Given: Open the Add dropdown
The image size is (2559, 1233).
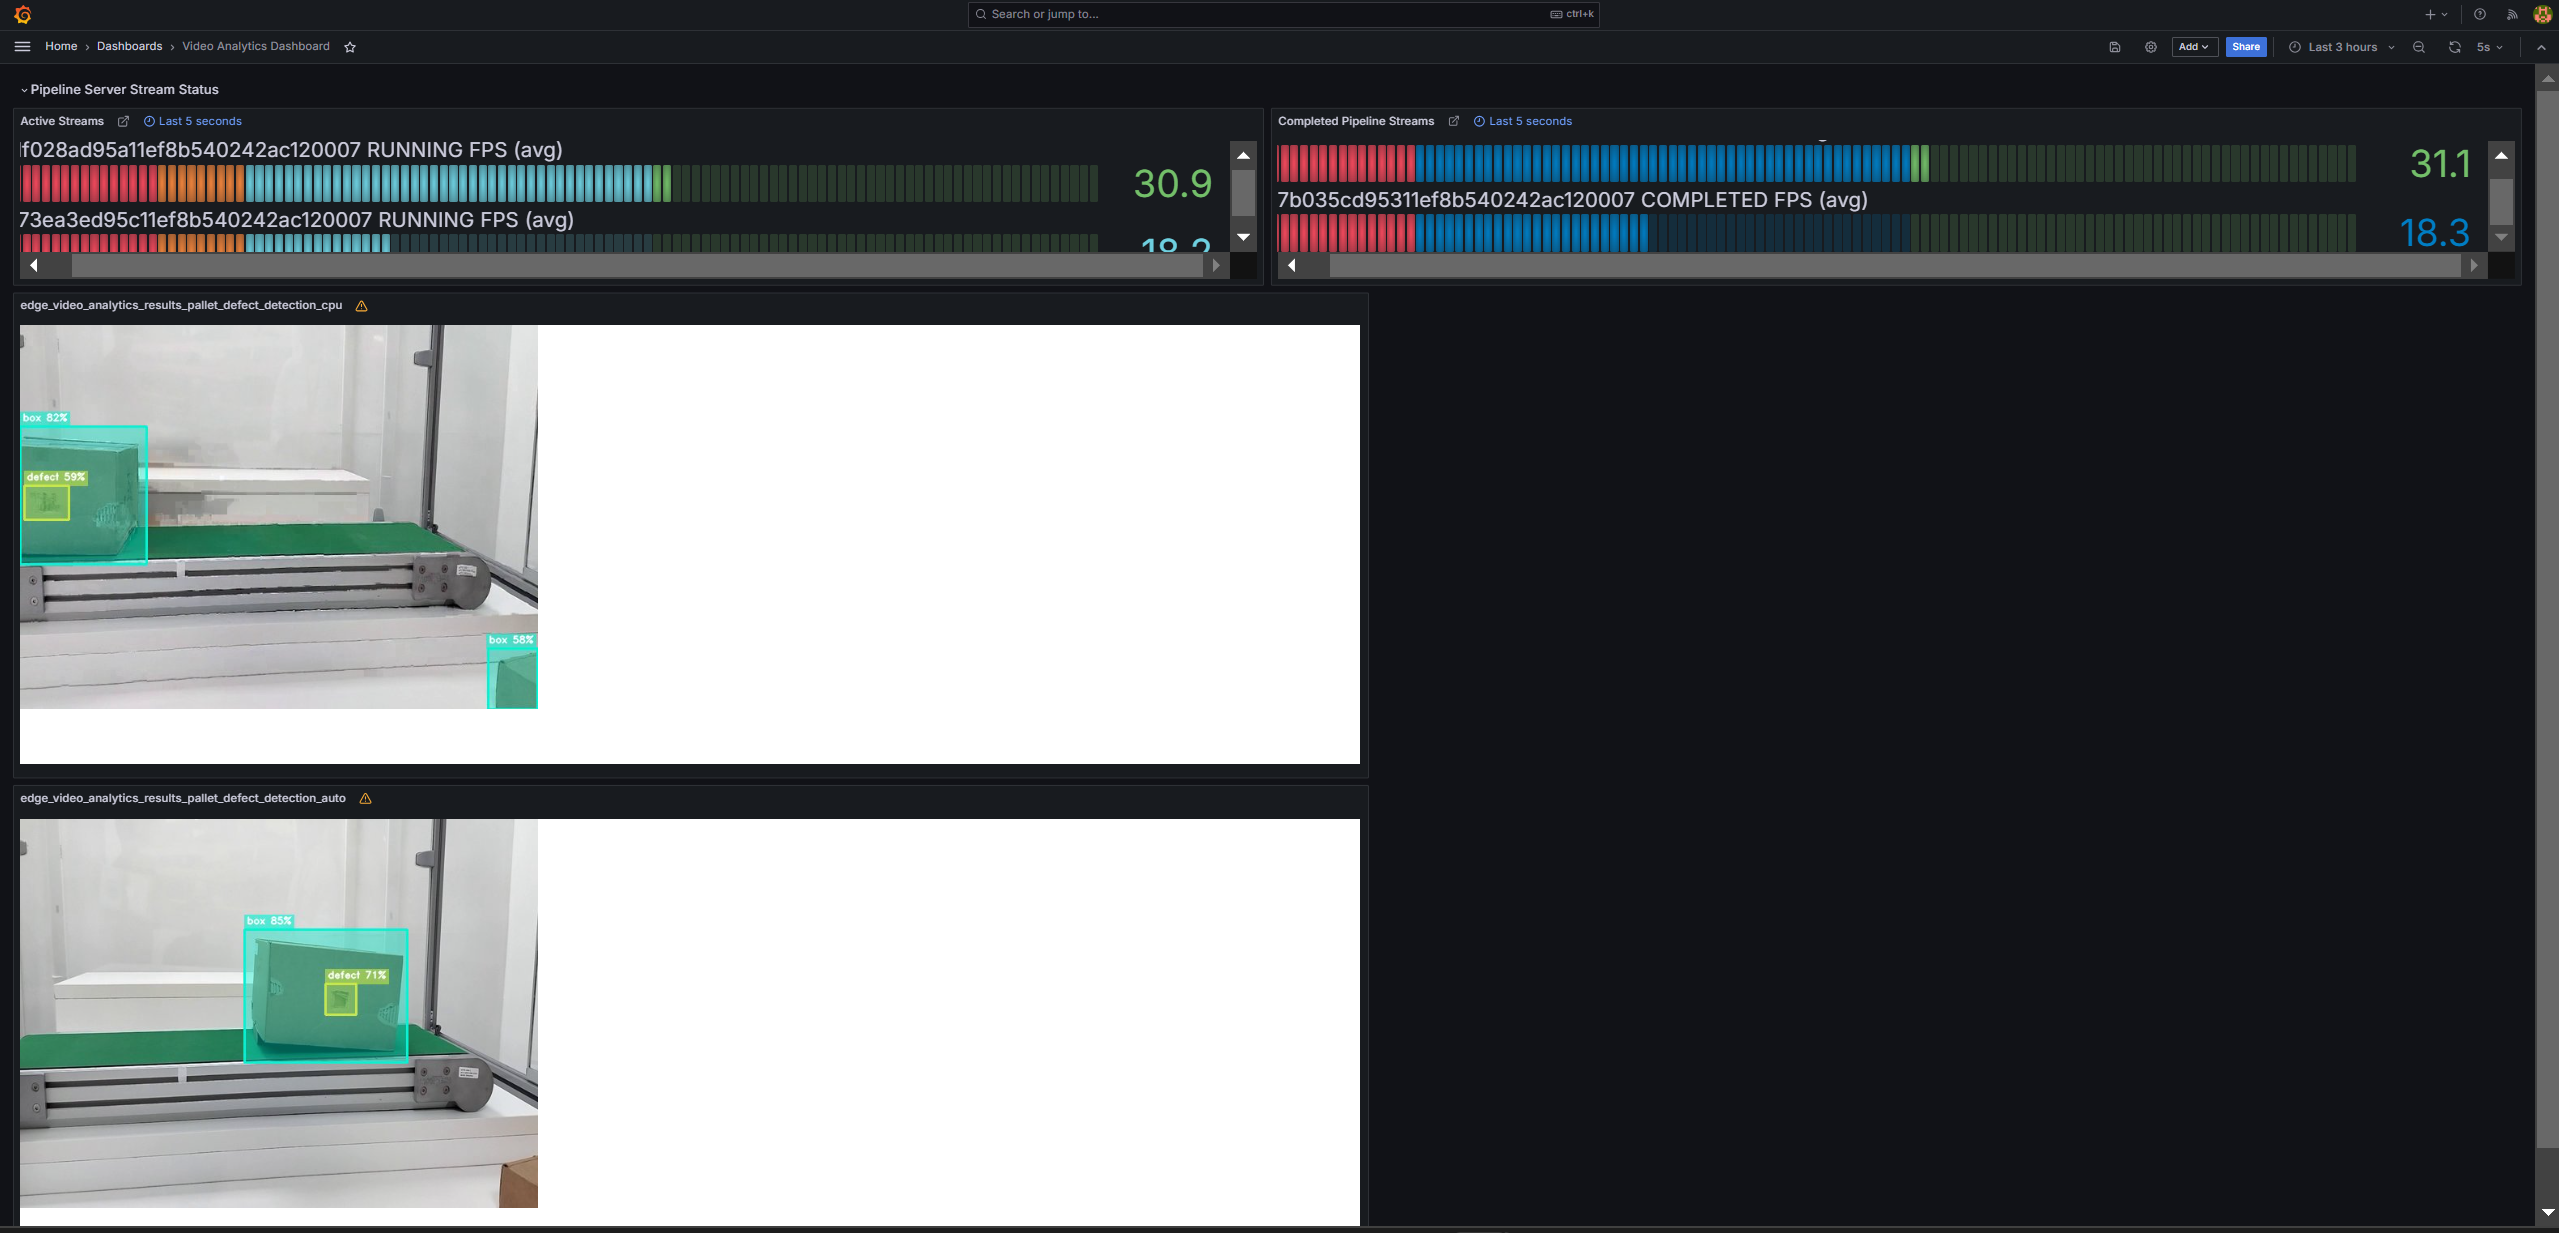Looking at the screenshot, I should click(2194, 47).
